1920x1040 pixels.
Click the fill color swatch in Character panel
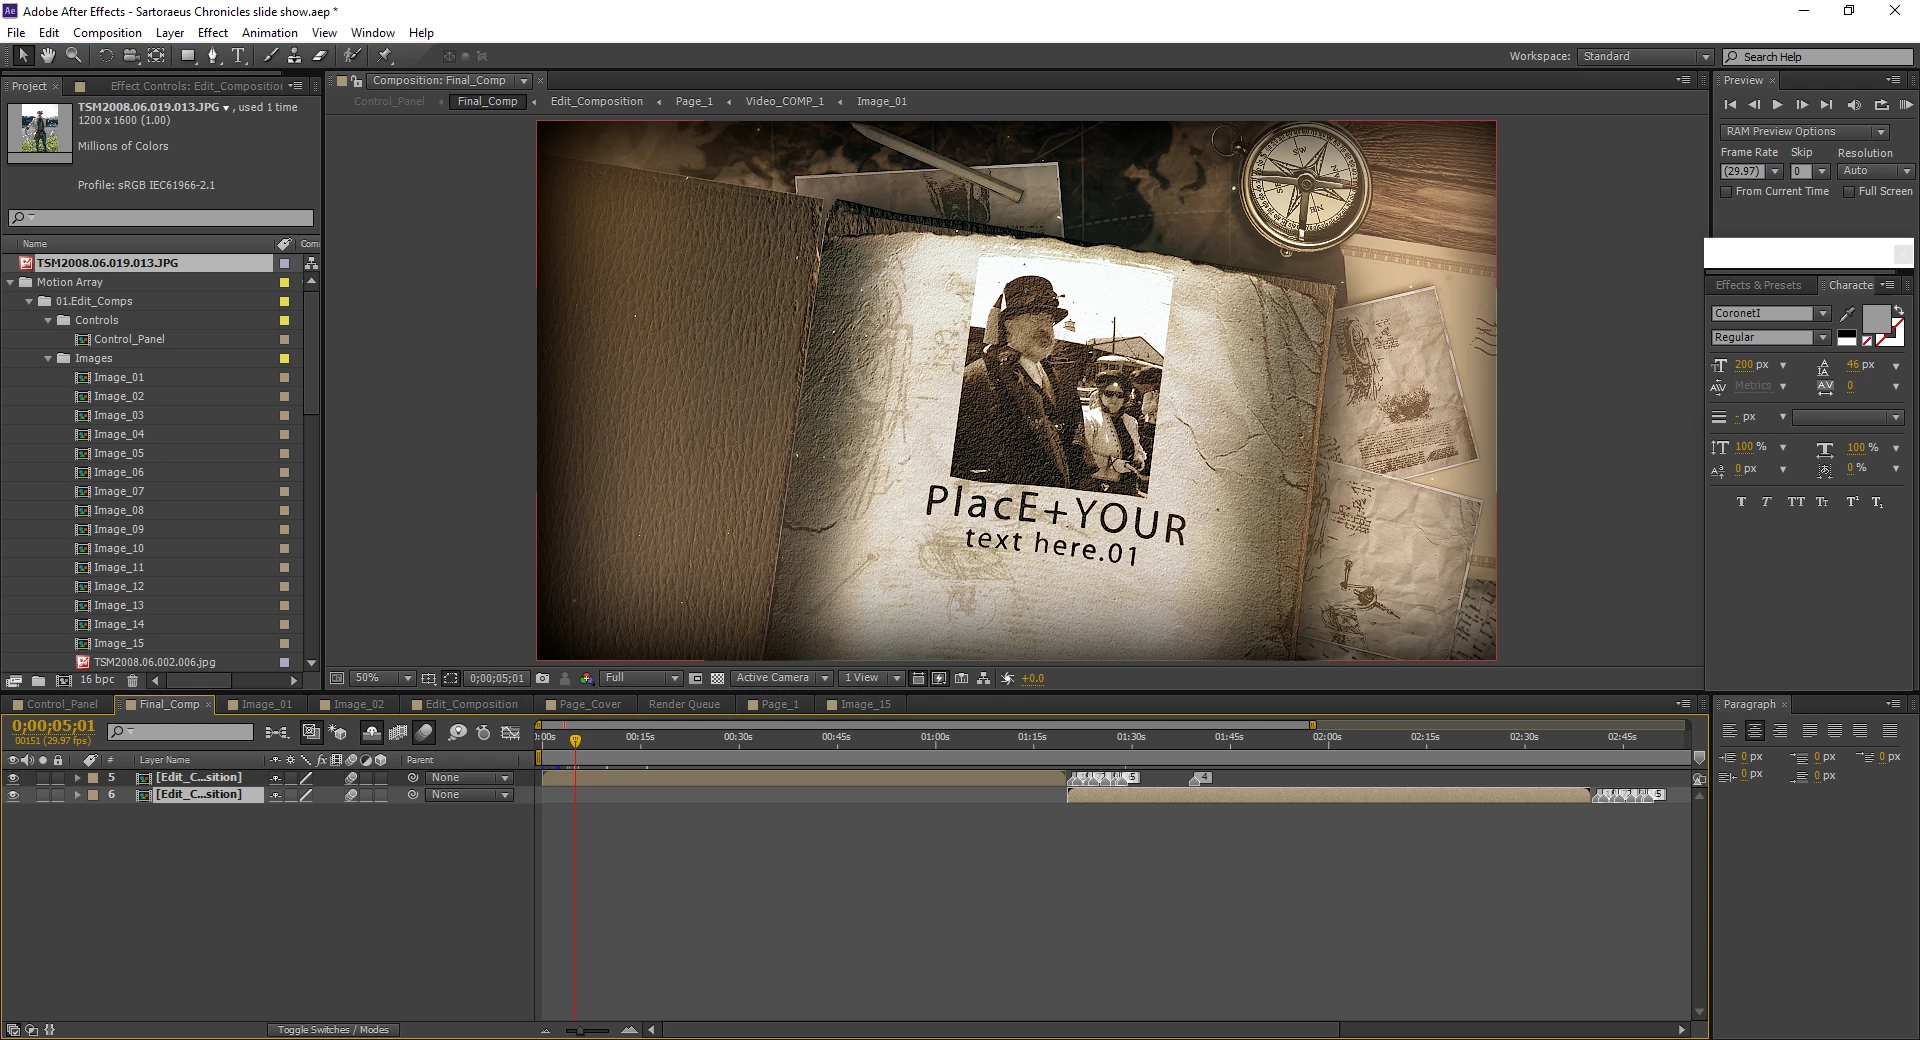tap(1876, 320)
